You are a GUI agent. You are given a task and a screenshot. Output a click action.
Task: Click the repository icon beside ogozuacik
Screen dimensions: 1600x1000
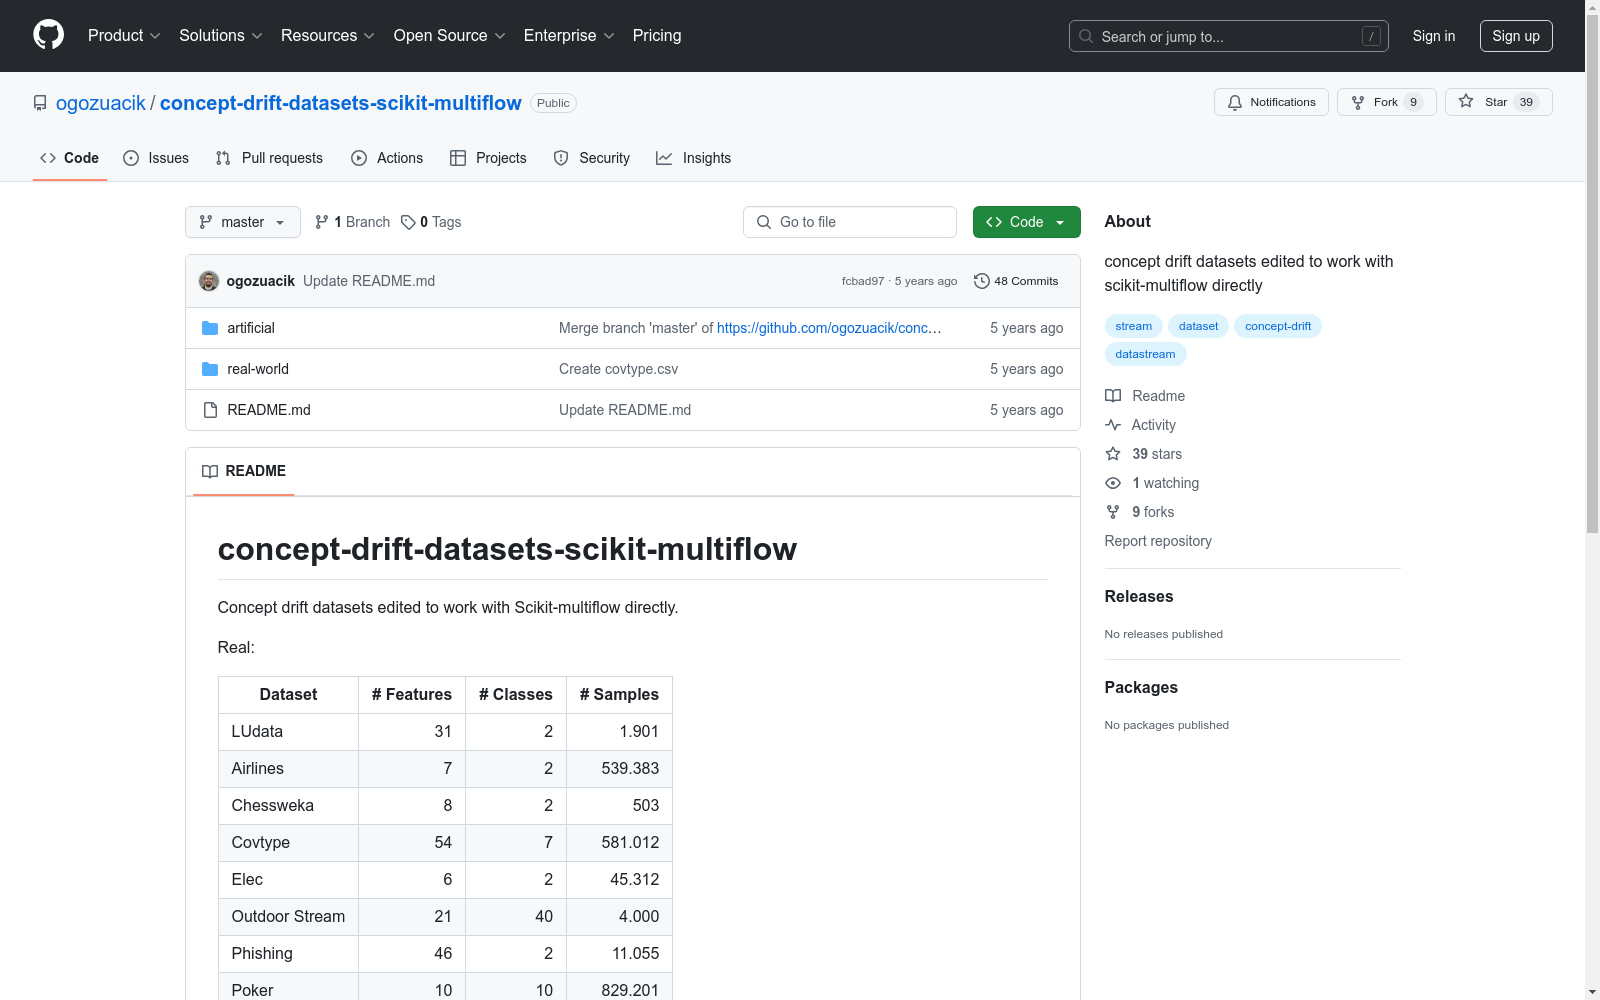pyautogui.click(x=40, y=103)
